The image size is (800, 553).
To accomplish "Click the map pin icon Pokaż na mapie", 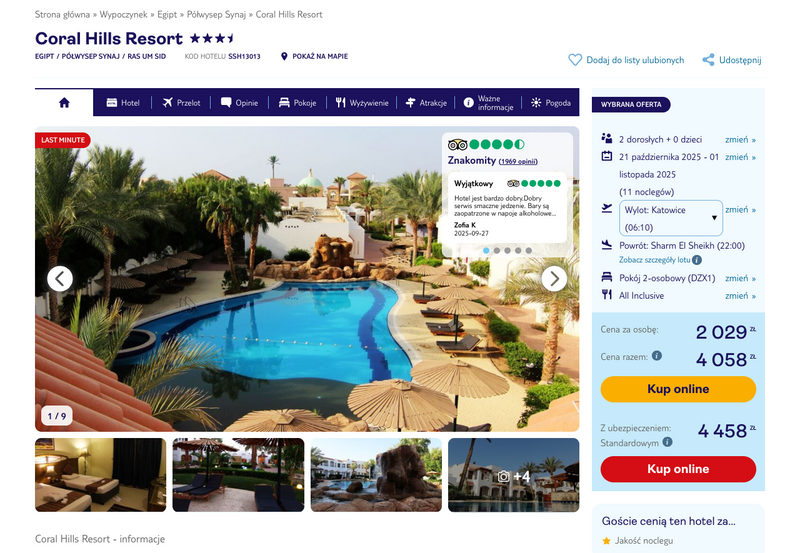I will coord(284,56).
